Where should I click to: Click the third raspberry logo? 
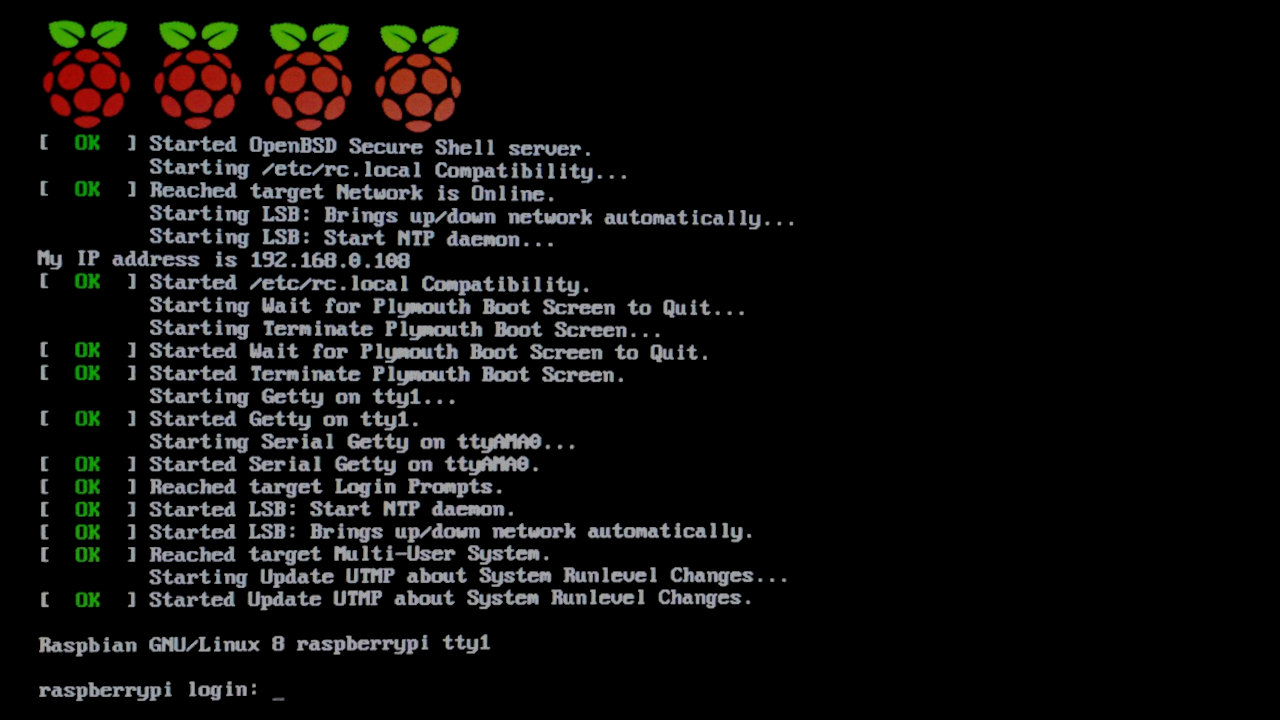click(x=308, y=74)
